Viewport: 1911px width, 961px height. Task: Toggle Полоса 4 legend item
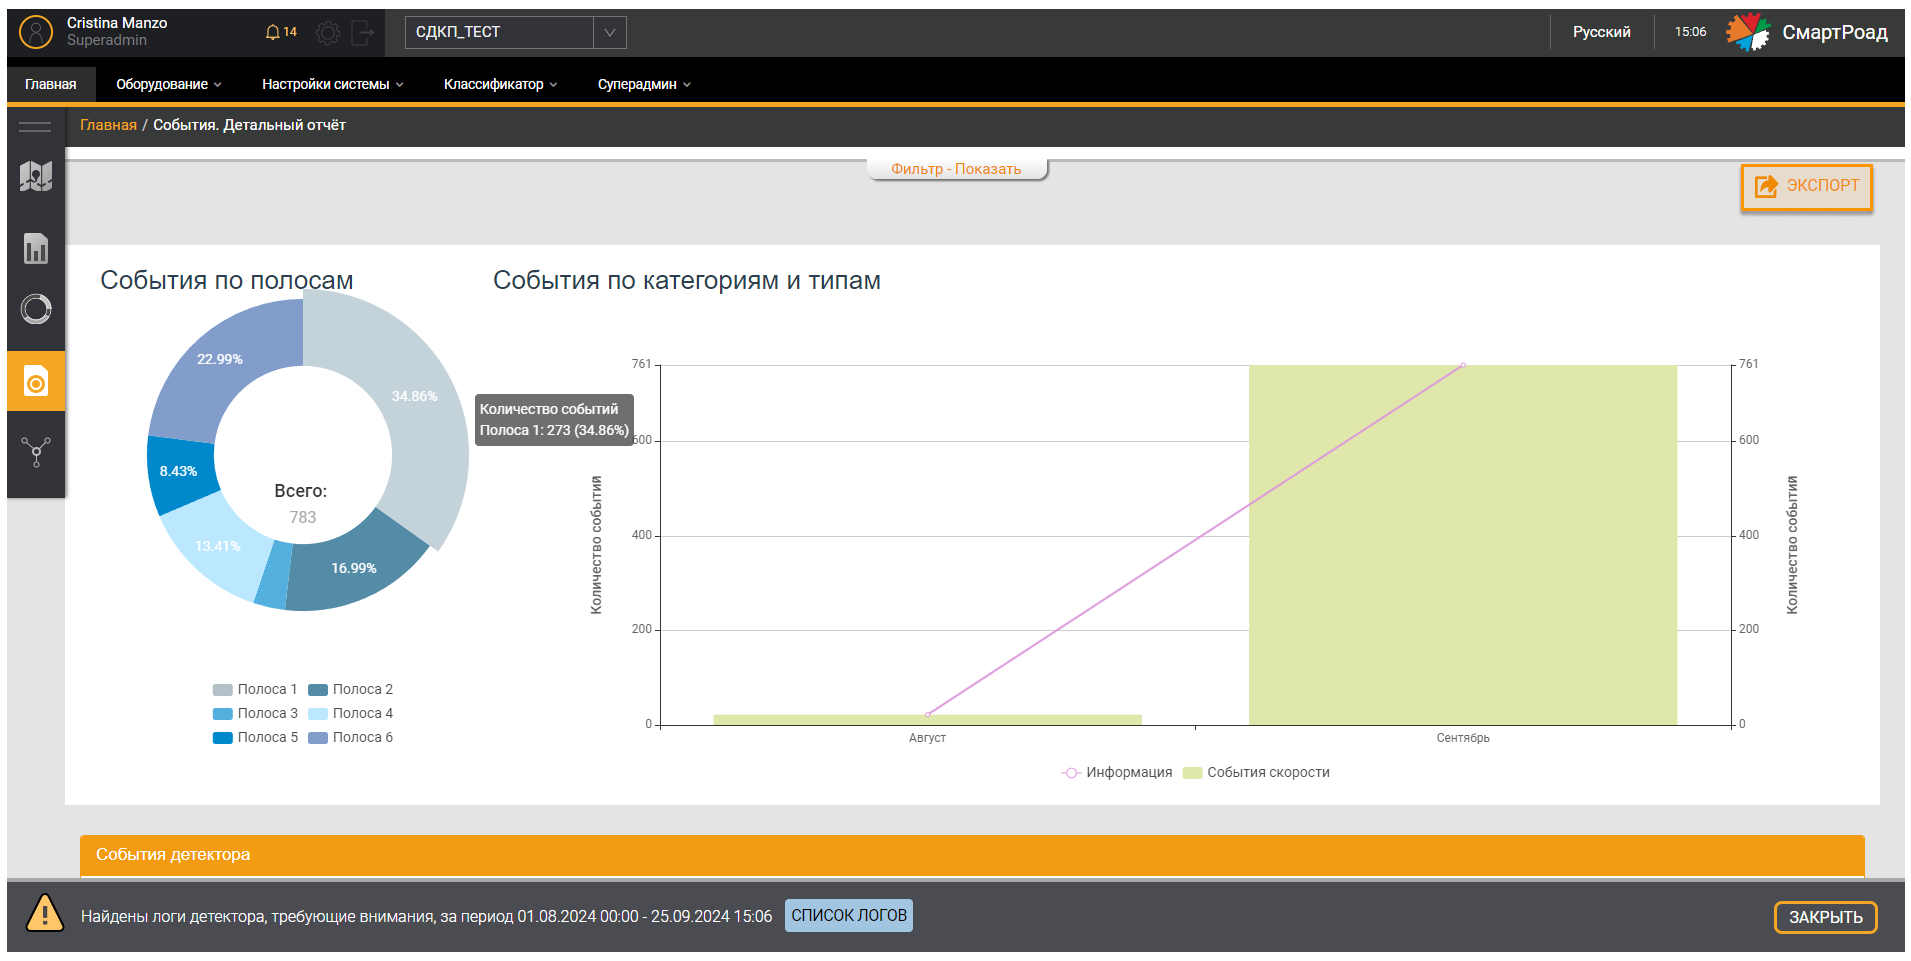coord(350,713)
